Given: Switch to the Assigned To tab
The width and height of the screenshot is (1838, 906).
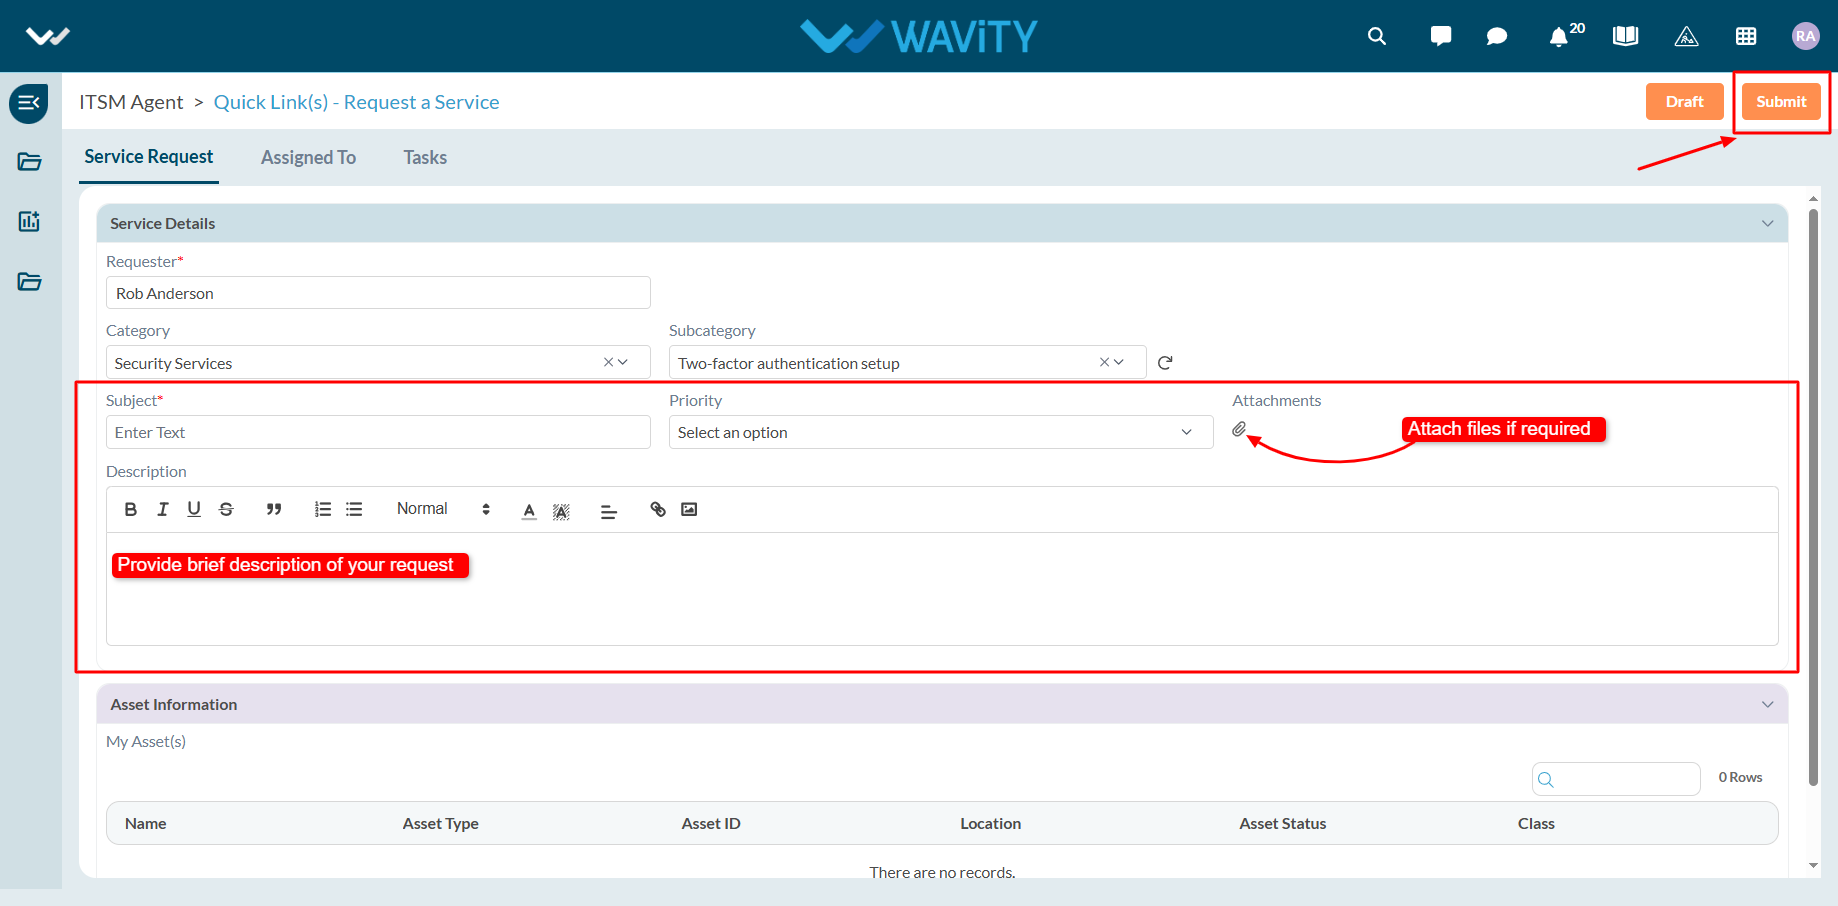Looking at the screenshot, I should pyautogui.click(x=308, y=158).
